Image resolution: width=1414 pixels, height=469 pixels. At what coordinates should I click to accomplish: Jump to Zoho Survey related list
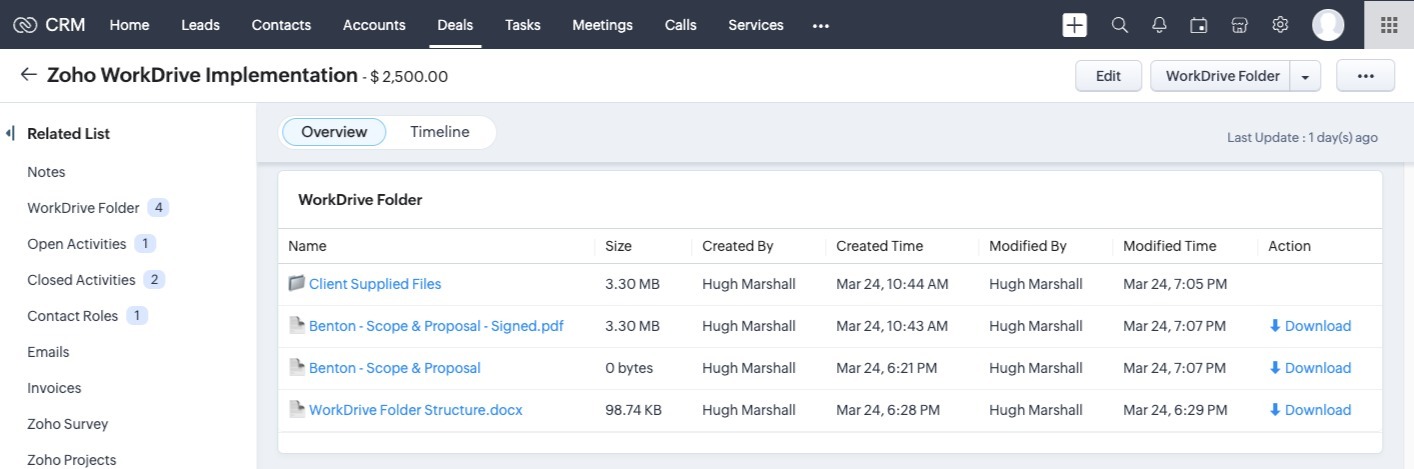[x=67, y=424]
